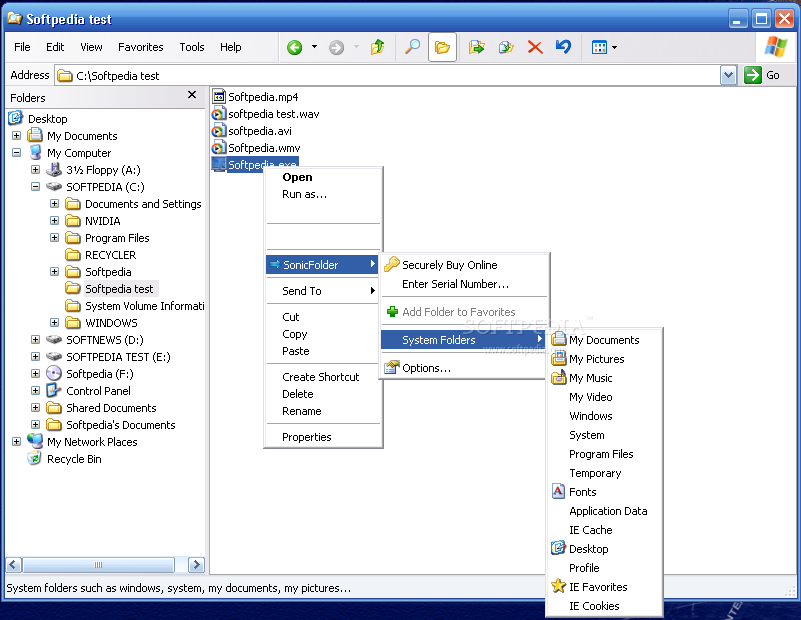
Task: Select My Pictures system folder icon
Action: pyautogui.click(x=559, y=359)
